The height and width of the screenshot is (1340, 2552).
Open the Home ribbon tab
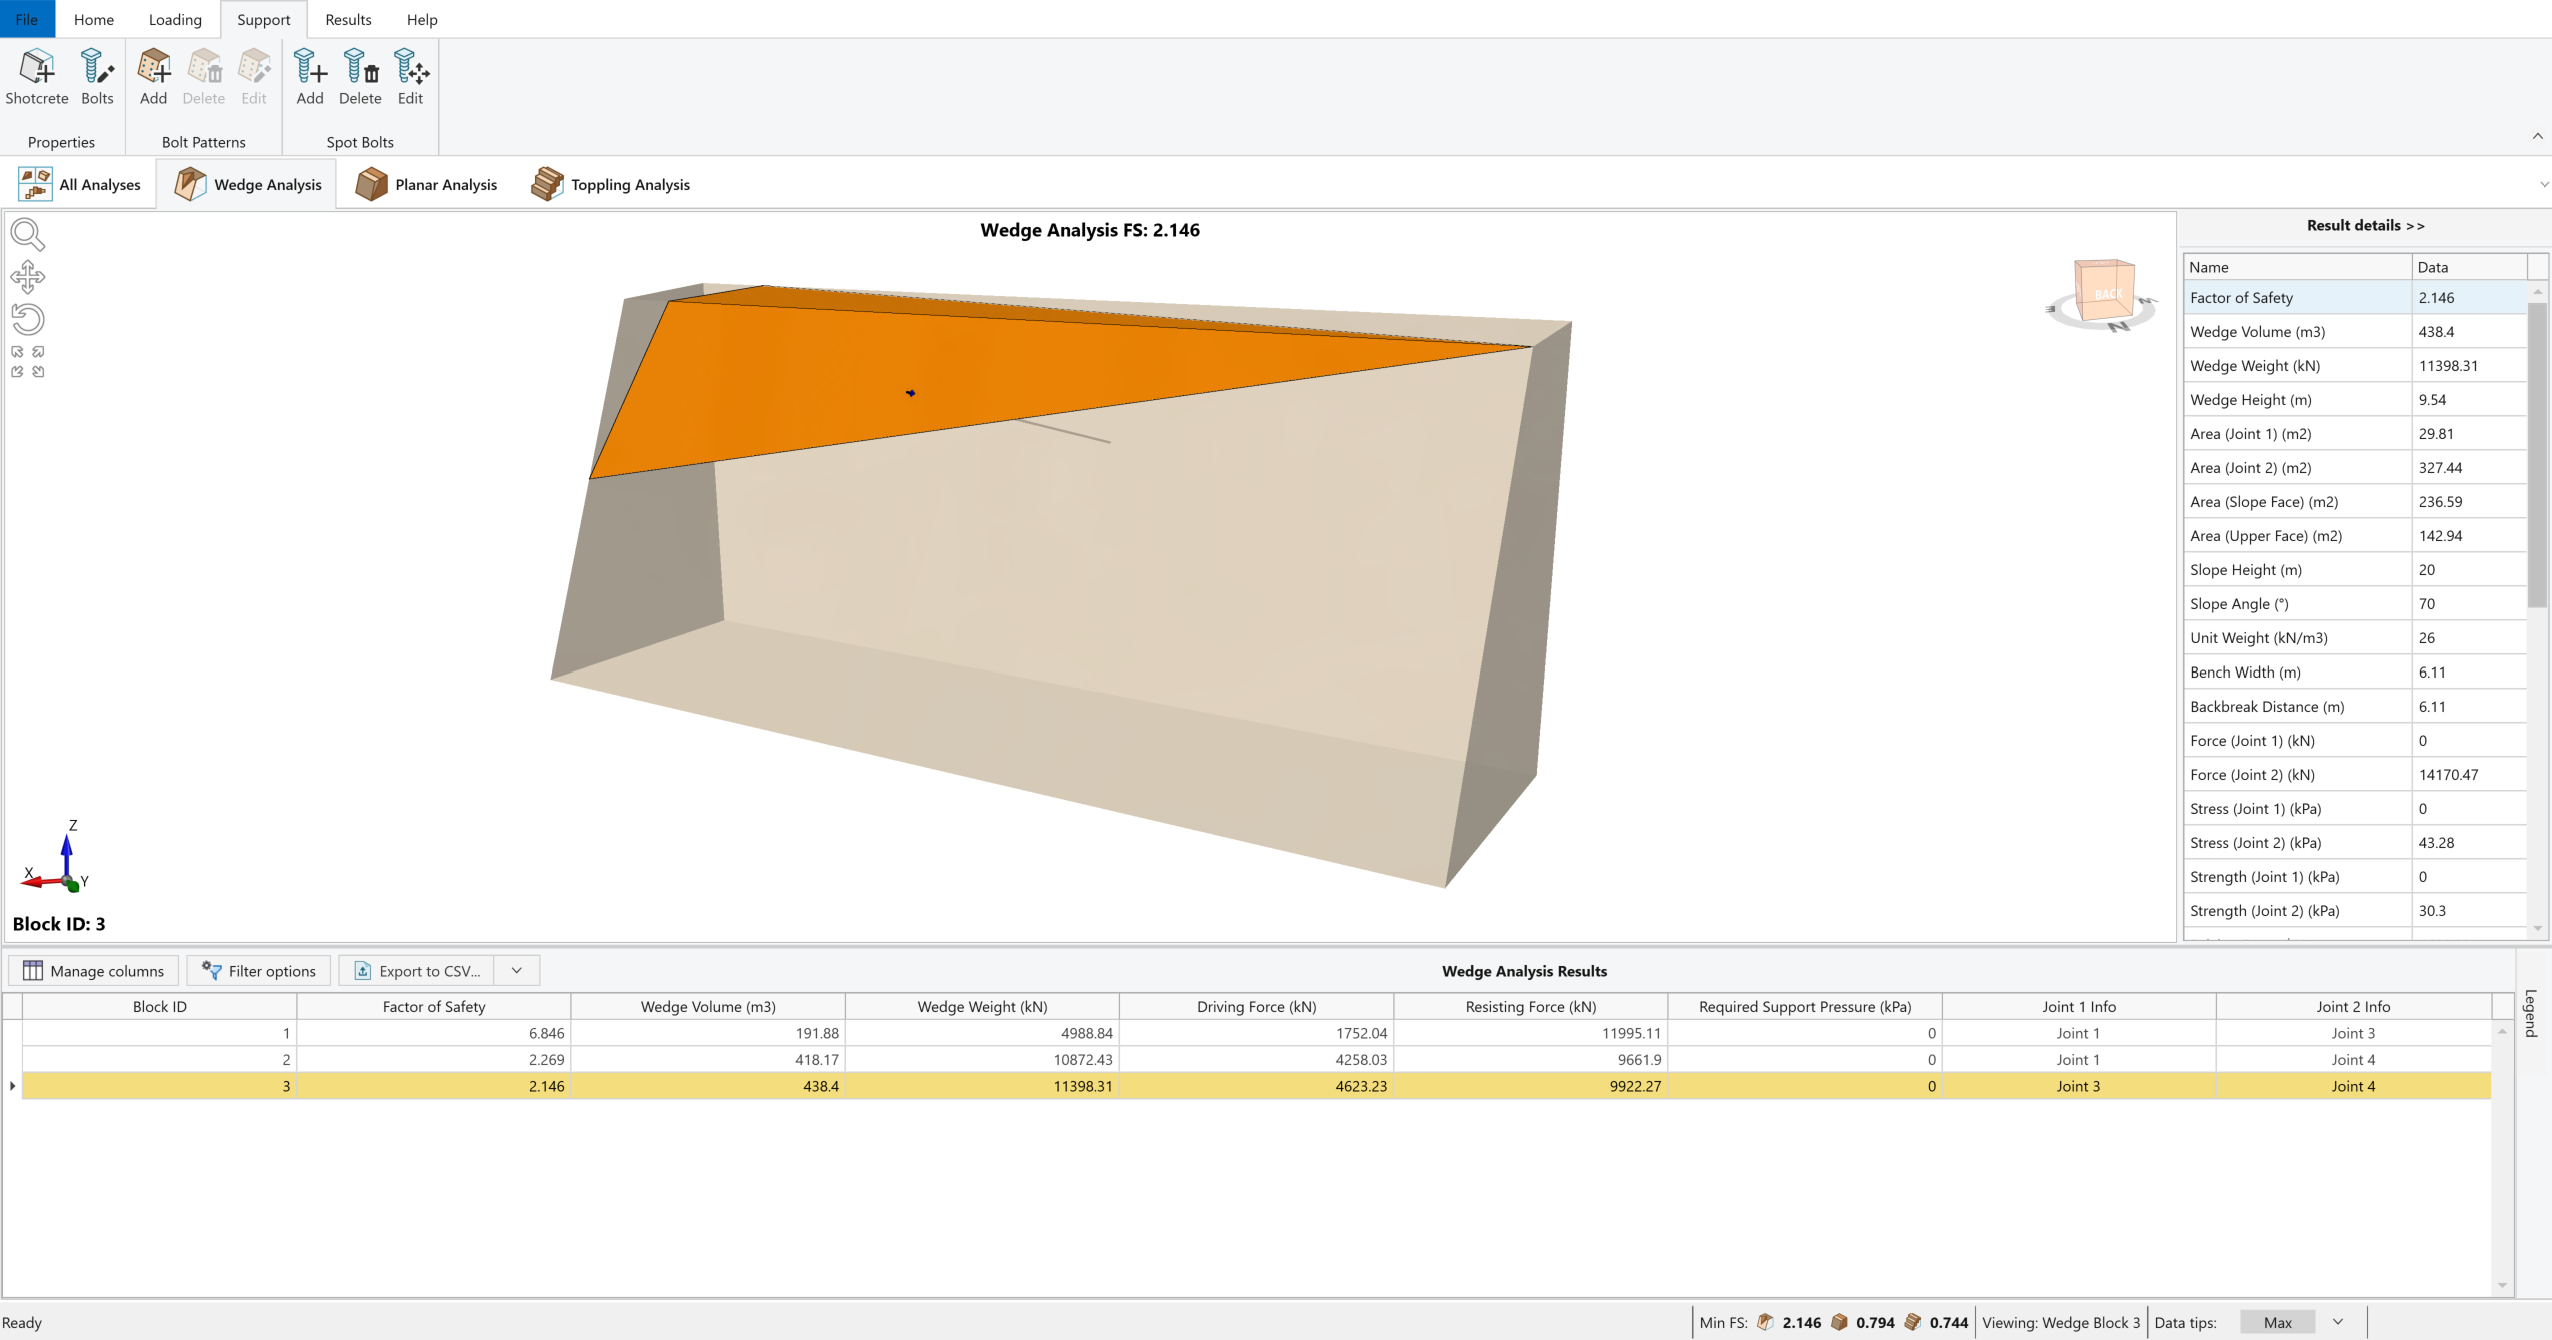pos(94,19)
